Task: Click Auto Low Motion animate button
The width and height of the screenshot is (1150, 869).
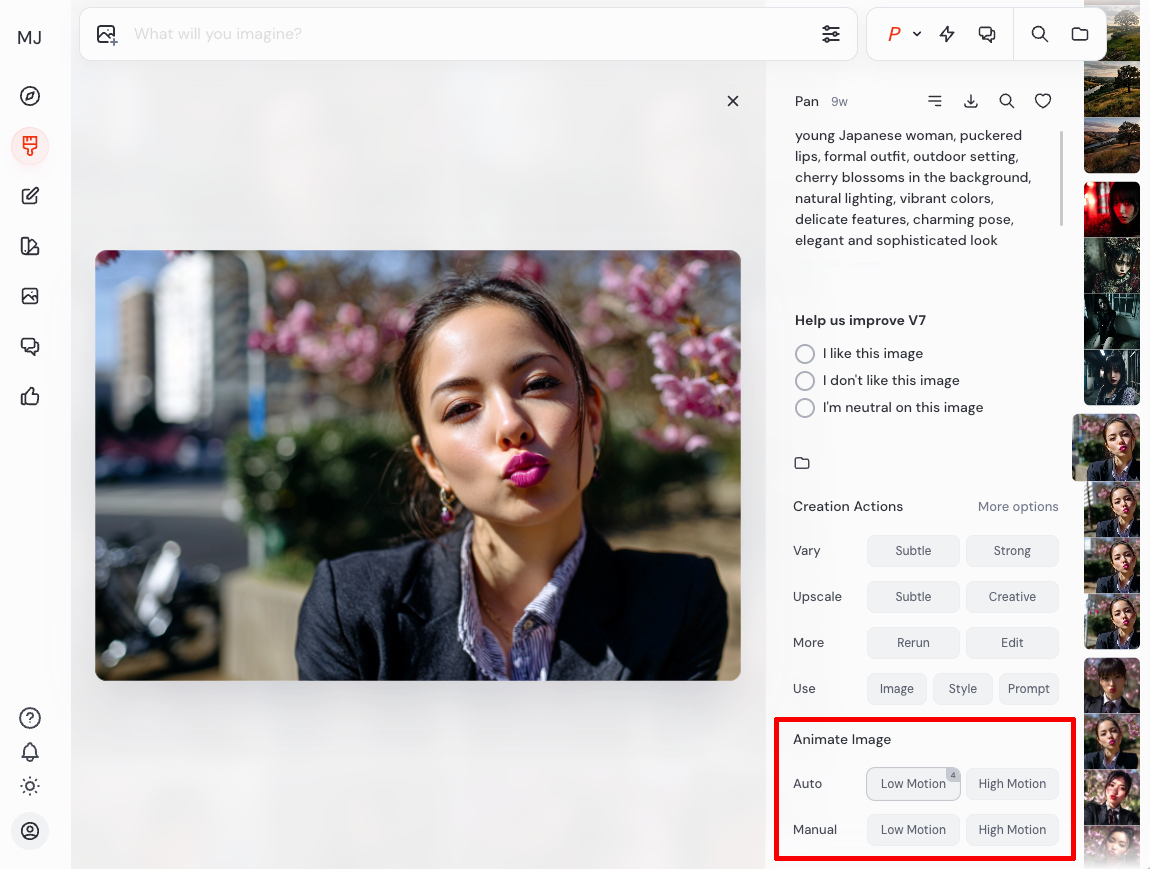Action: [x=912, y=784]
